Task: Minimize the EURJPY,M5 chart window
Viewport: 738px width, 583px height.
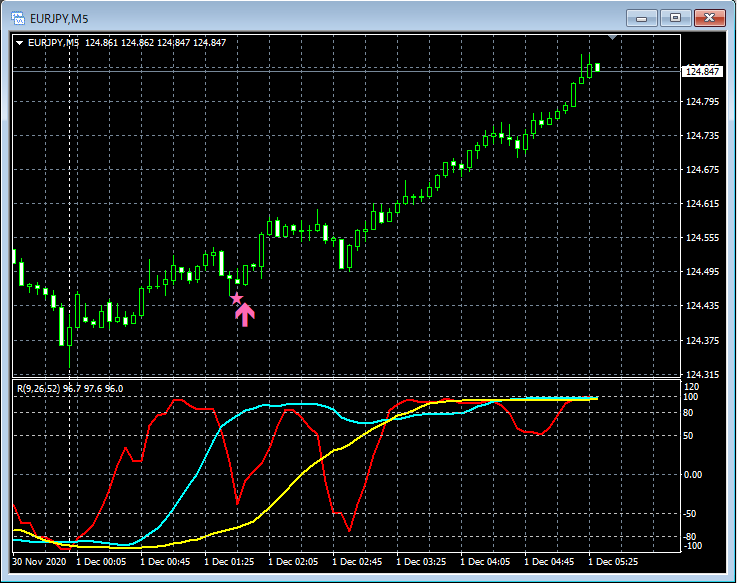Action: 643,18
